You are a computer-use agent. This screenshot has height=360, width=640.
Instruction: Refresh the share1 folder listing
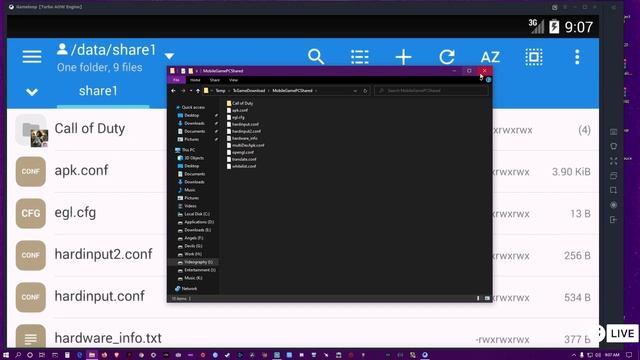pos(447,57)
